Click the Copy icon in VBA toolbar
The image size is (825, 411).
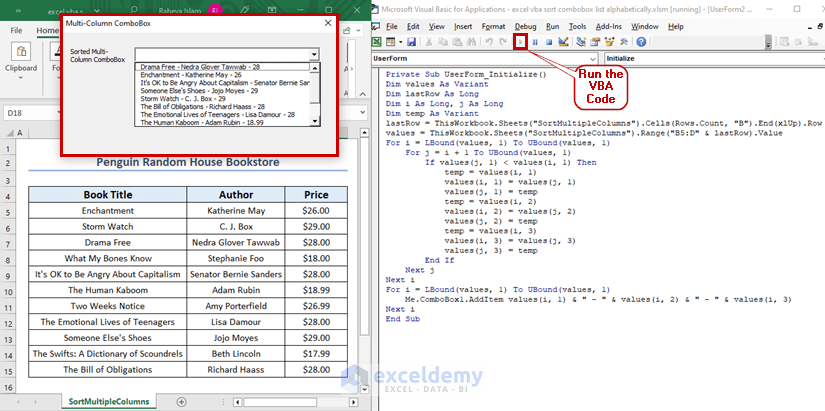click(443, 42)
